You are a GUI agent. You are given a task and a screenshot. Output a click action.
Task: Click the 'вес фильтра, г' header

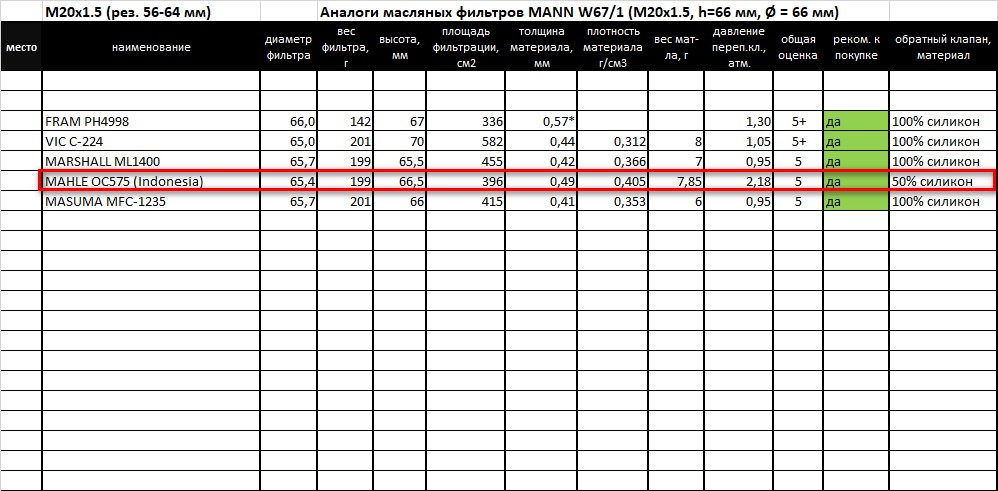(x=345, y=46)
